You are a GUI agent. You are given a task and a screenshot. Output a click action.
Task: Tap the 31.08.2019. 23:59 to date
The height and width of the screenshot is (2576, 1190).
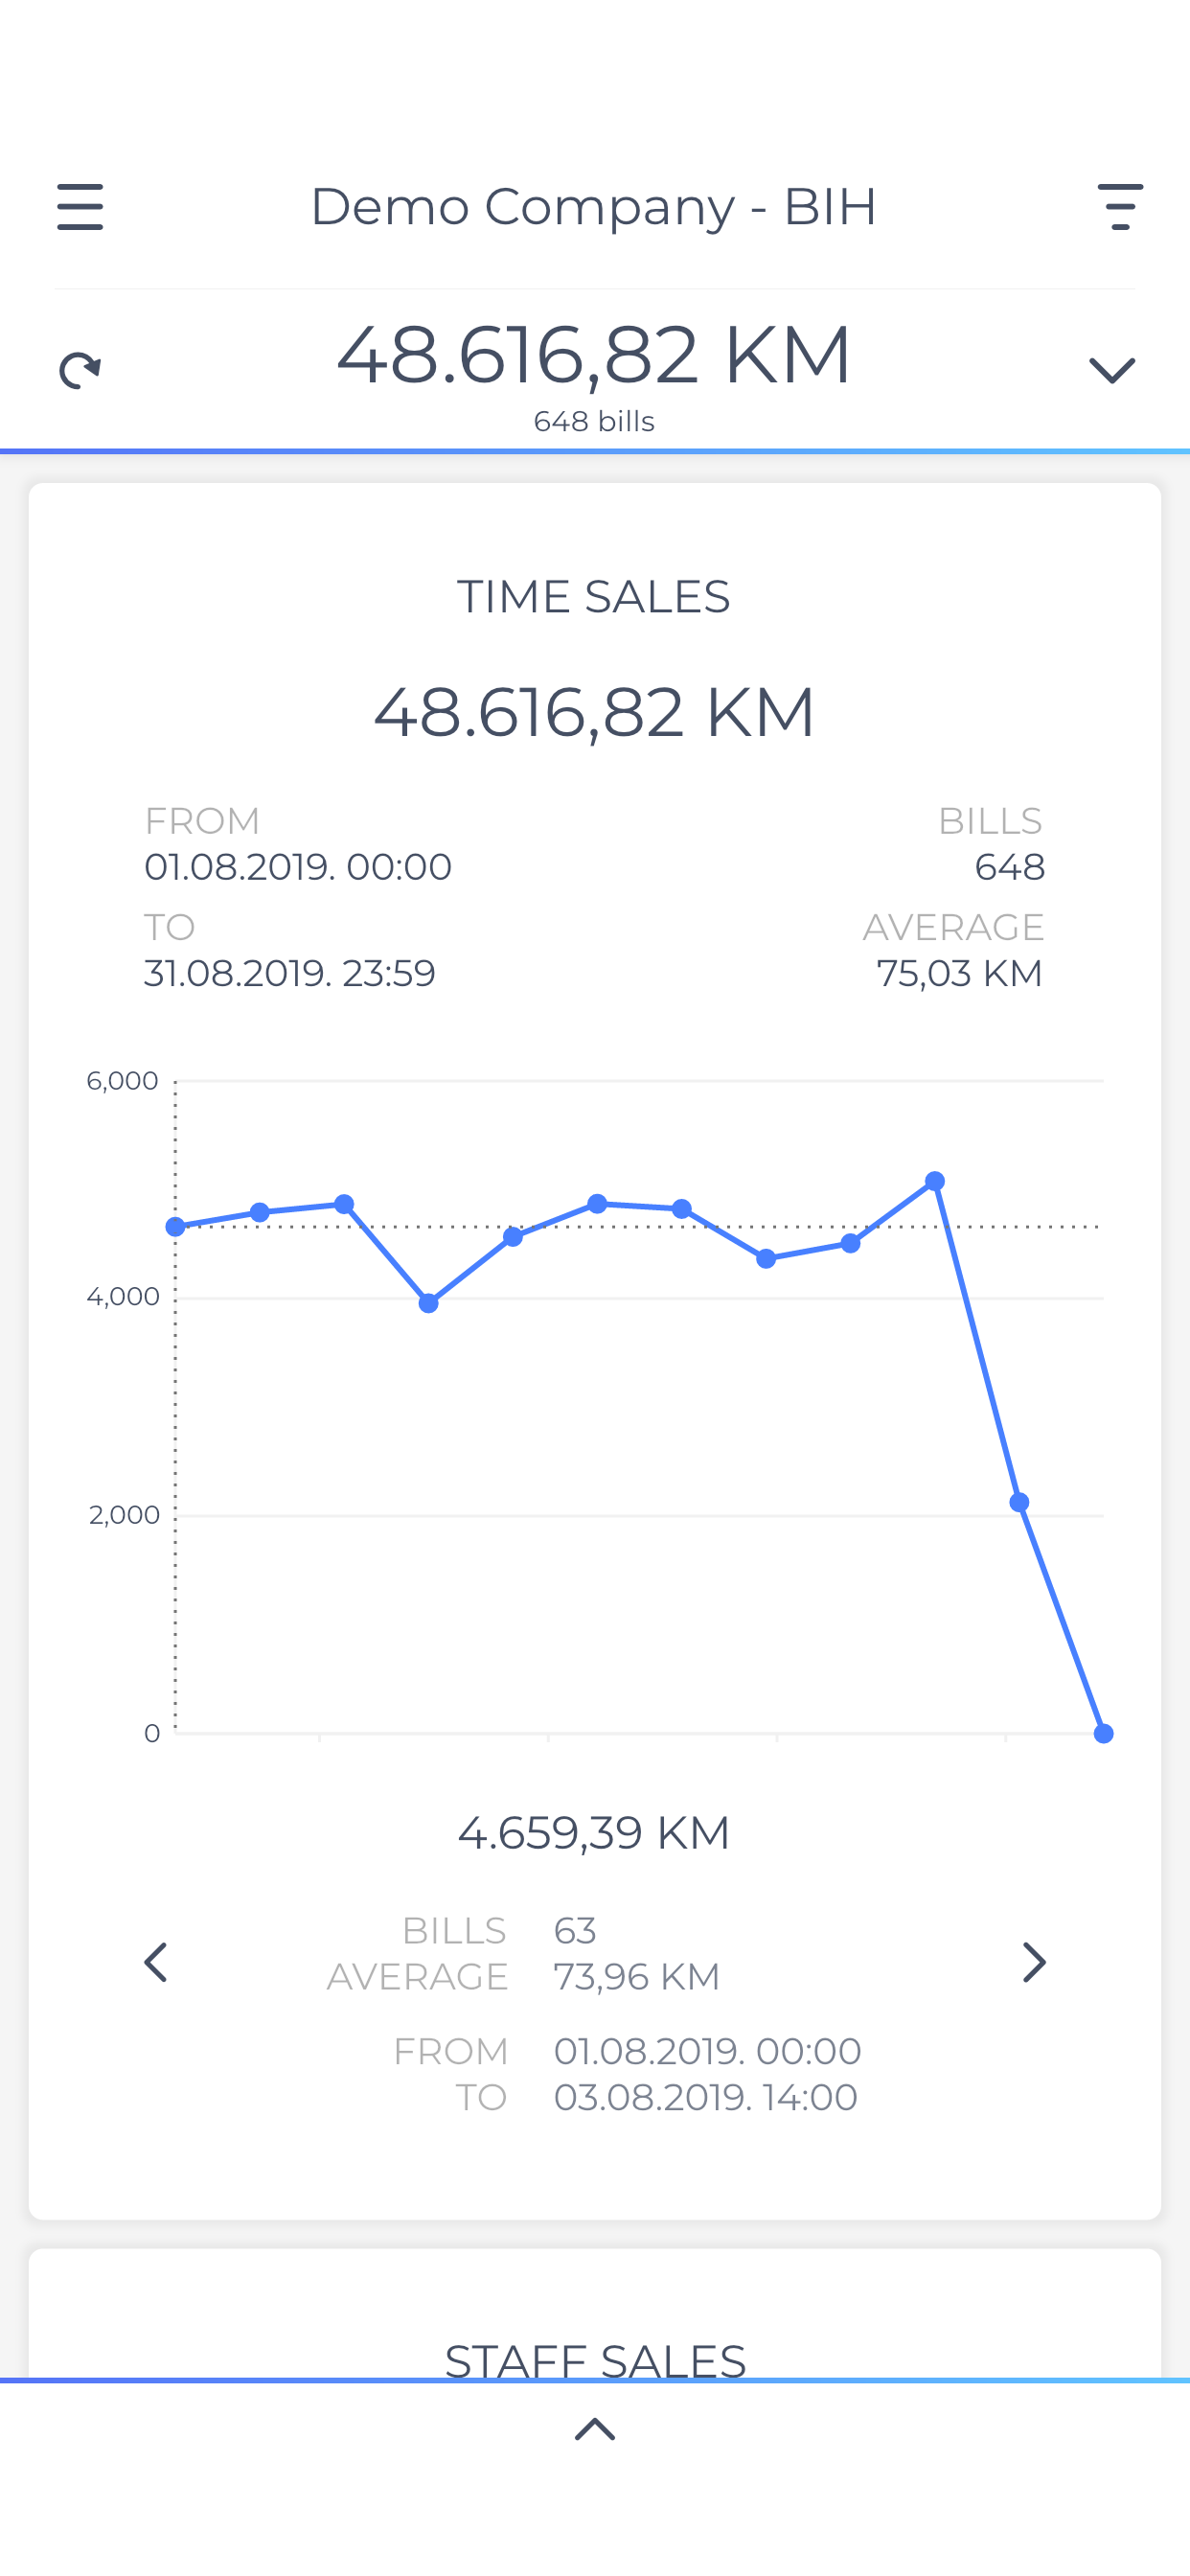click(x=290, y=973)
